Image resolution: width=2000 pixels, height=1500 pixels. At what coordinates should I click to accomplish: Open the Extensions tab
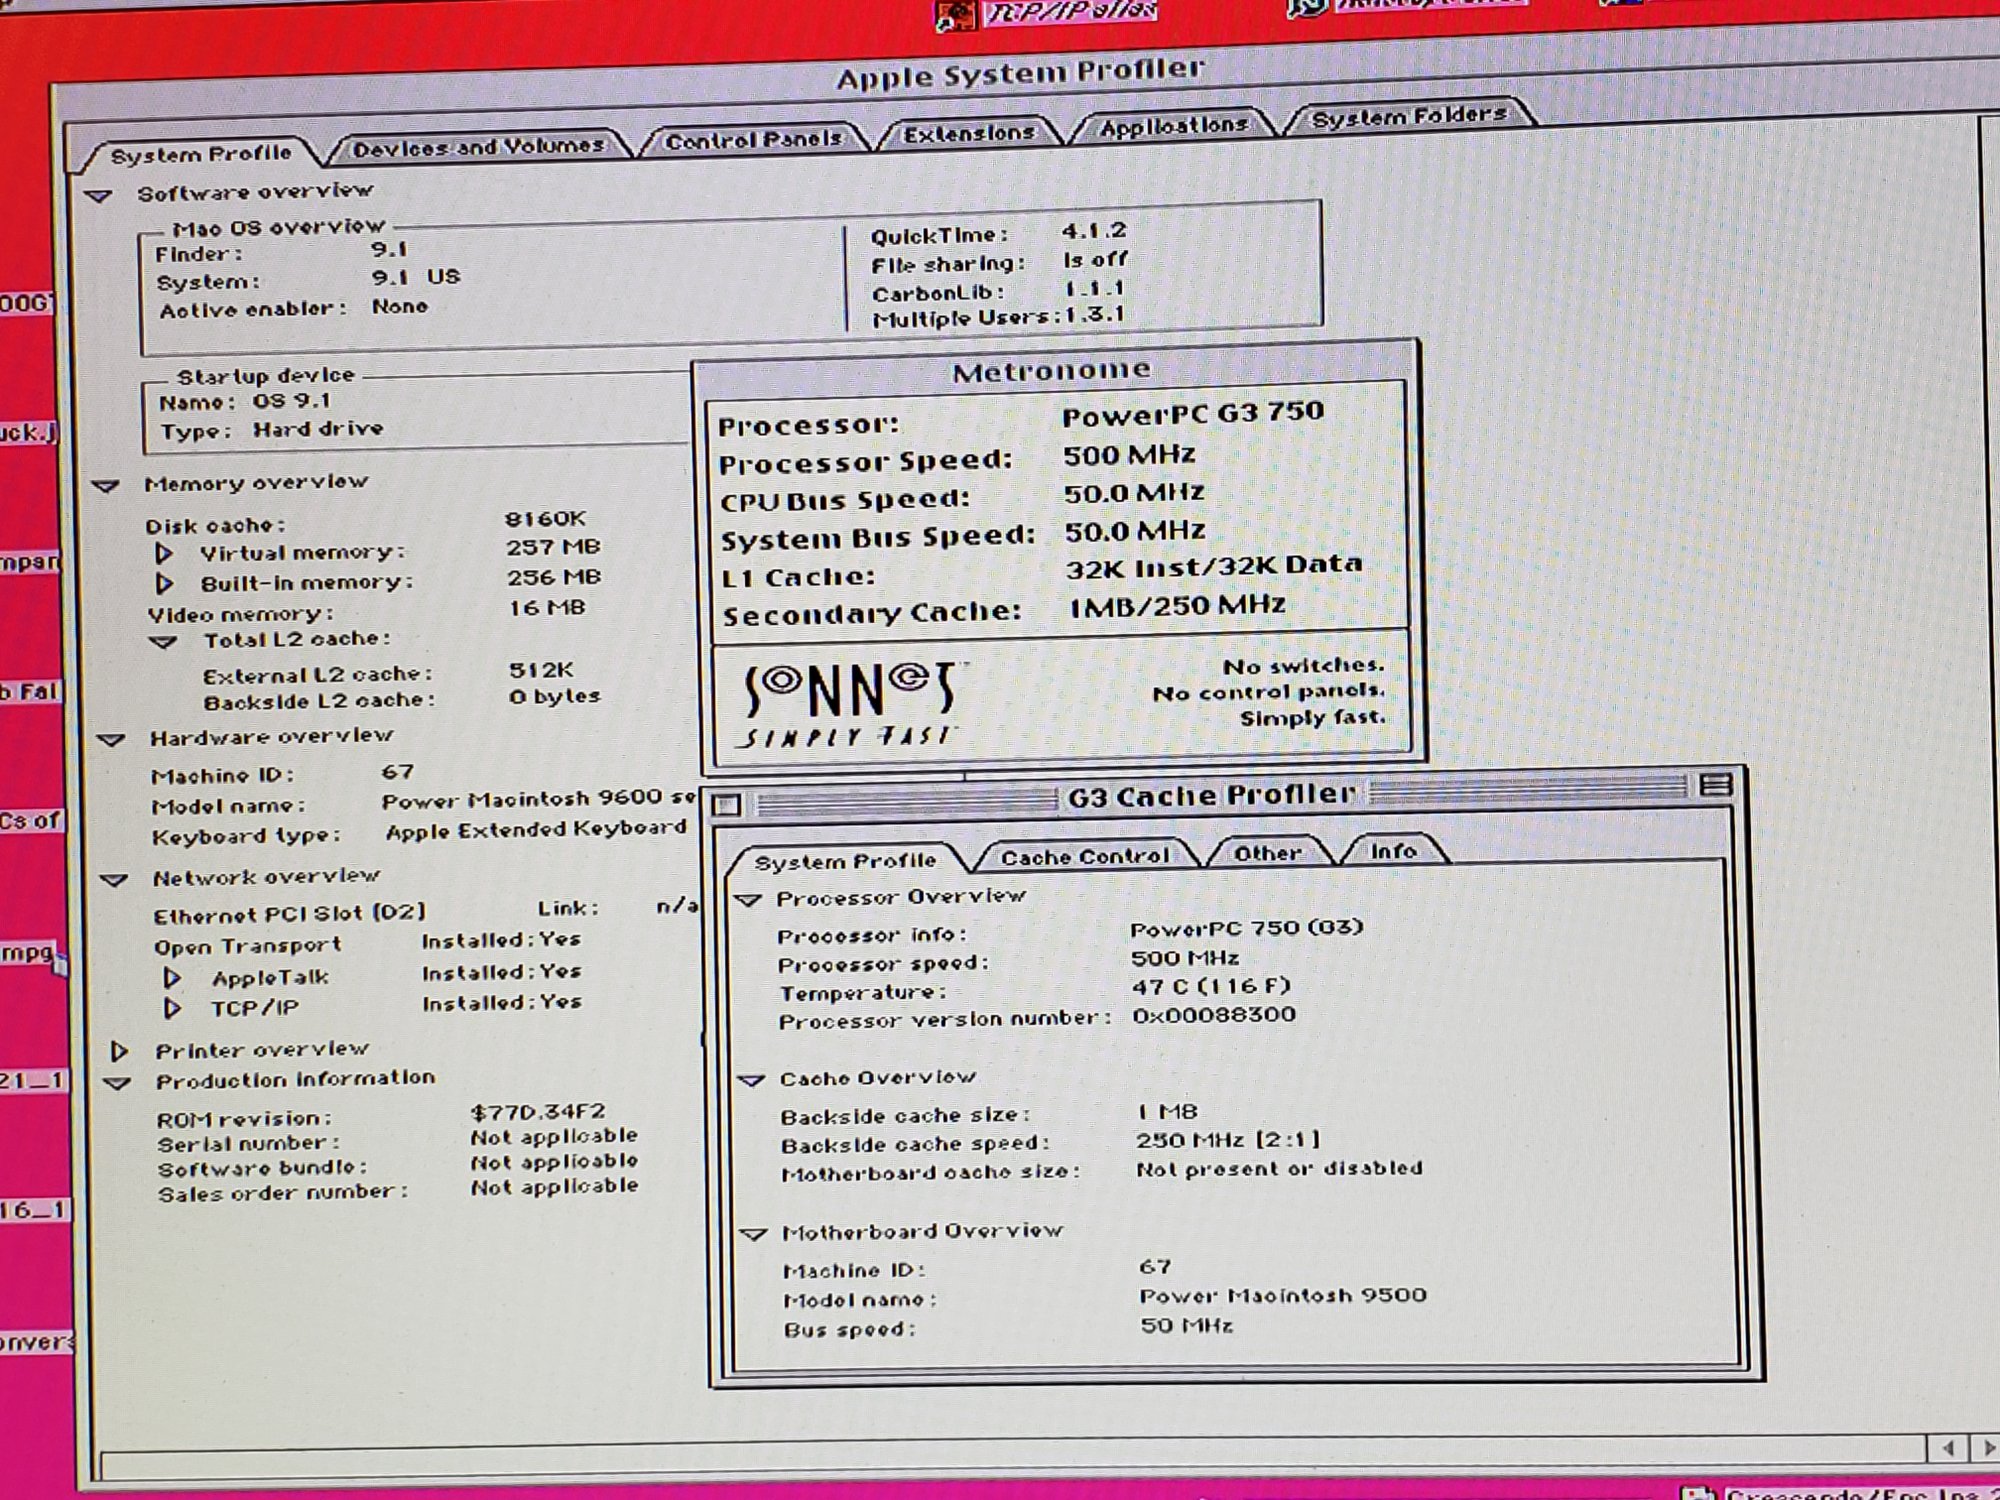(x=968, y=133)
